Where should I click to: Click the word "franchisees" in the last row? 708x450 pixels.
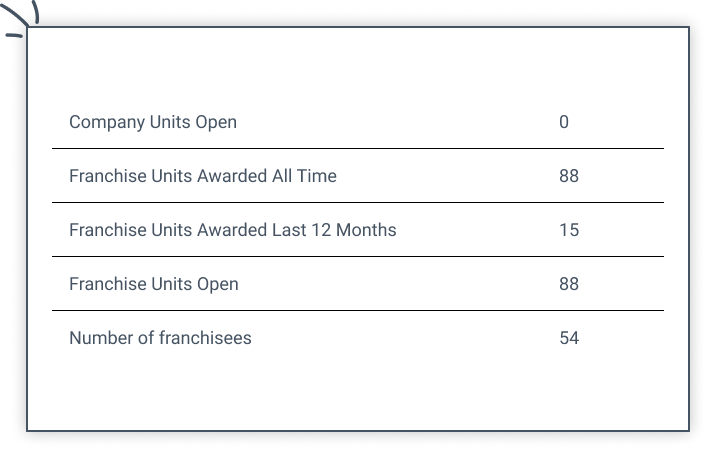[205, 338]
